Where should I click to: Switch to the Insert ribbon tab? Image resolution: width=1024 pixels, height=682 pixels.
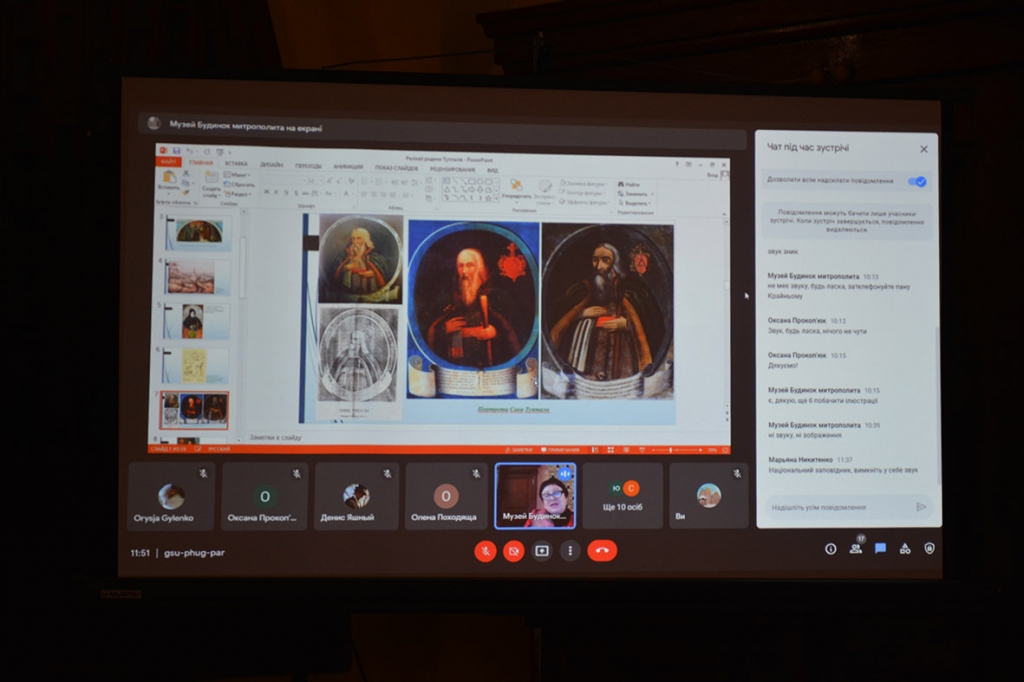point(236,163)
